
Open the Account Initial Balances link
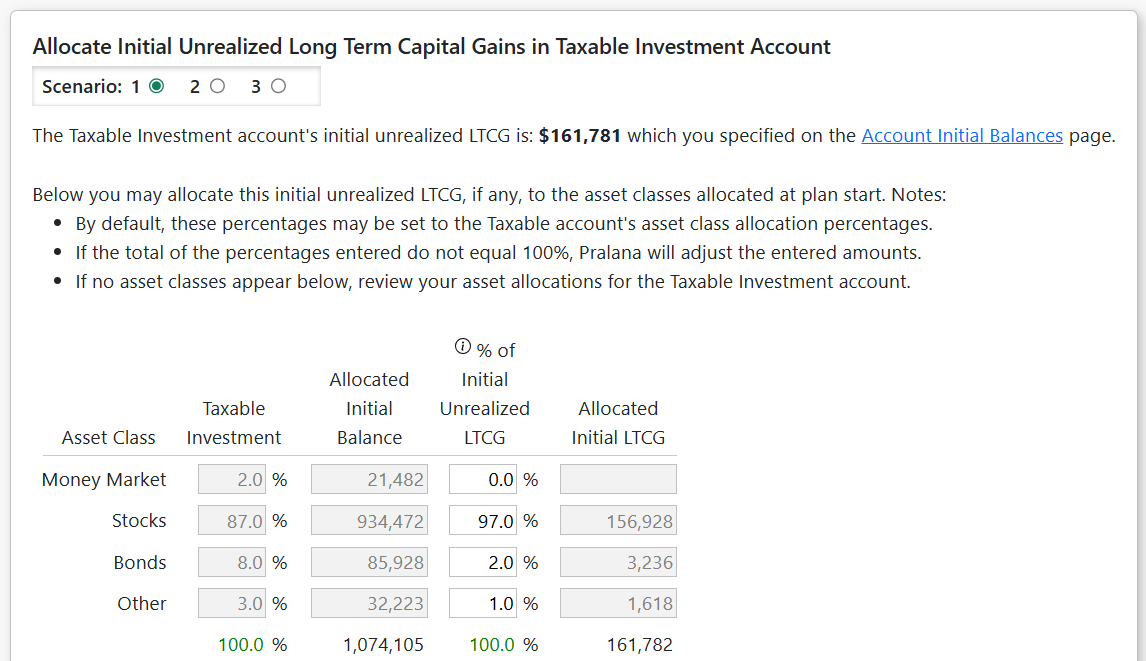point(961,136)
